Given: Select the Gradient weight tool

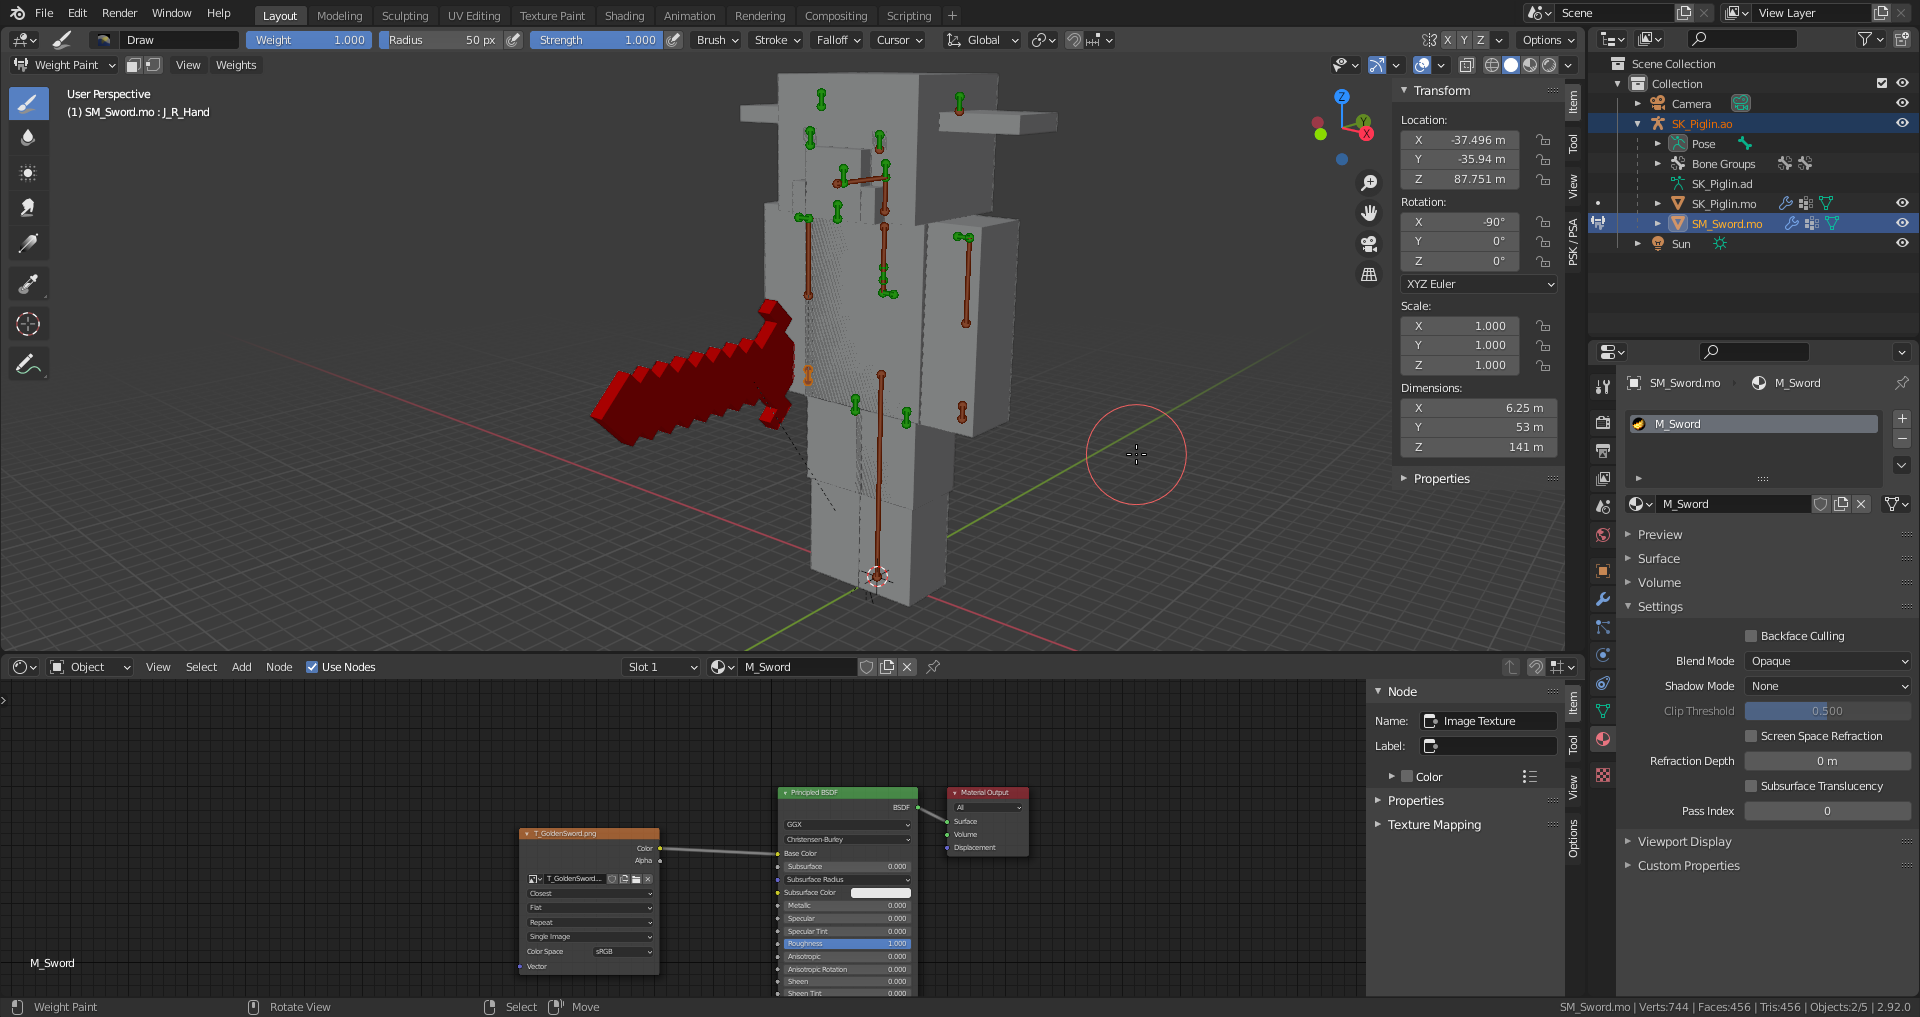Looking at the screenshot, I should pos(28,244).
